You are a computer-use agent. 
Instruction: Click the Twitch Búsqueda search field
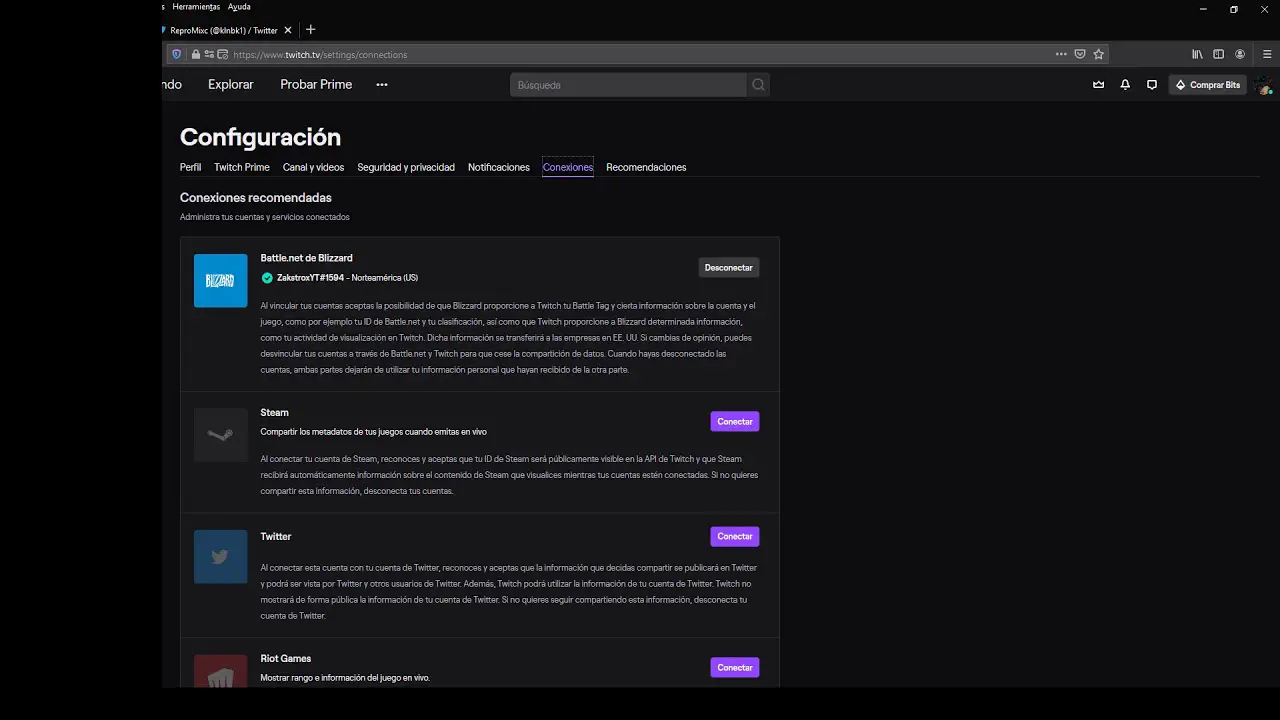[628, 85]
